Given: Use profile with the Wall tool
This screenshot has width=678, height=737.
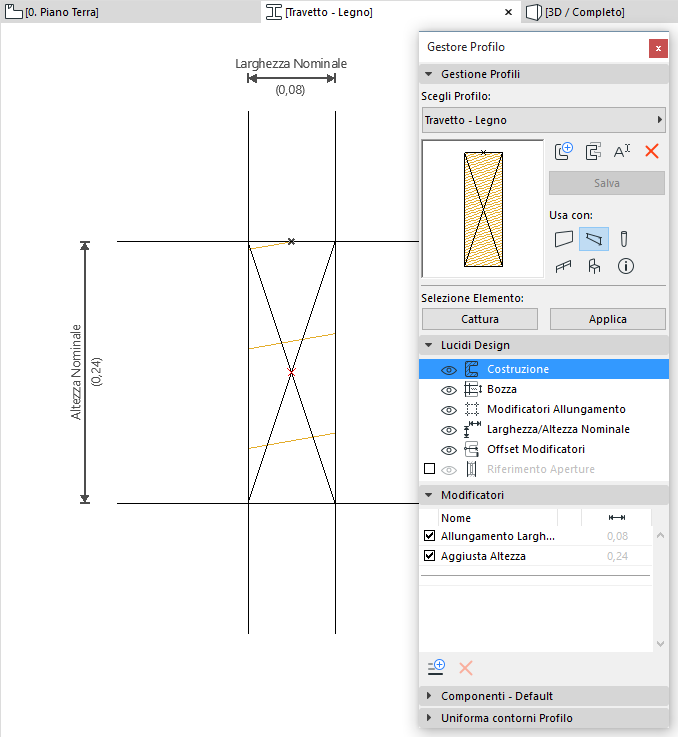Looking at the screenshot, I should (564, 239).
